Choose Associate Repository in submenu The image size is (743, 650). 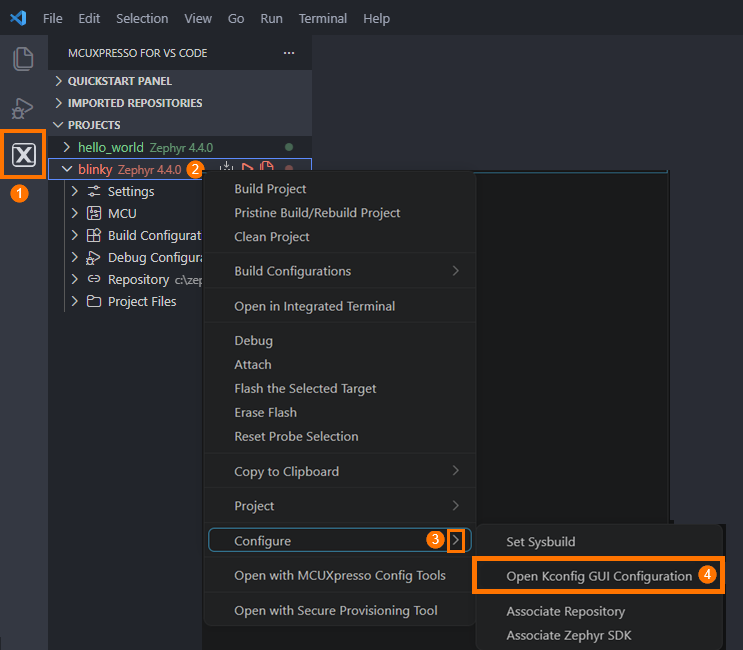(x=599, y=612)
